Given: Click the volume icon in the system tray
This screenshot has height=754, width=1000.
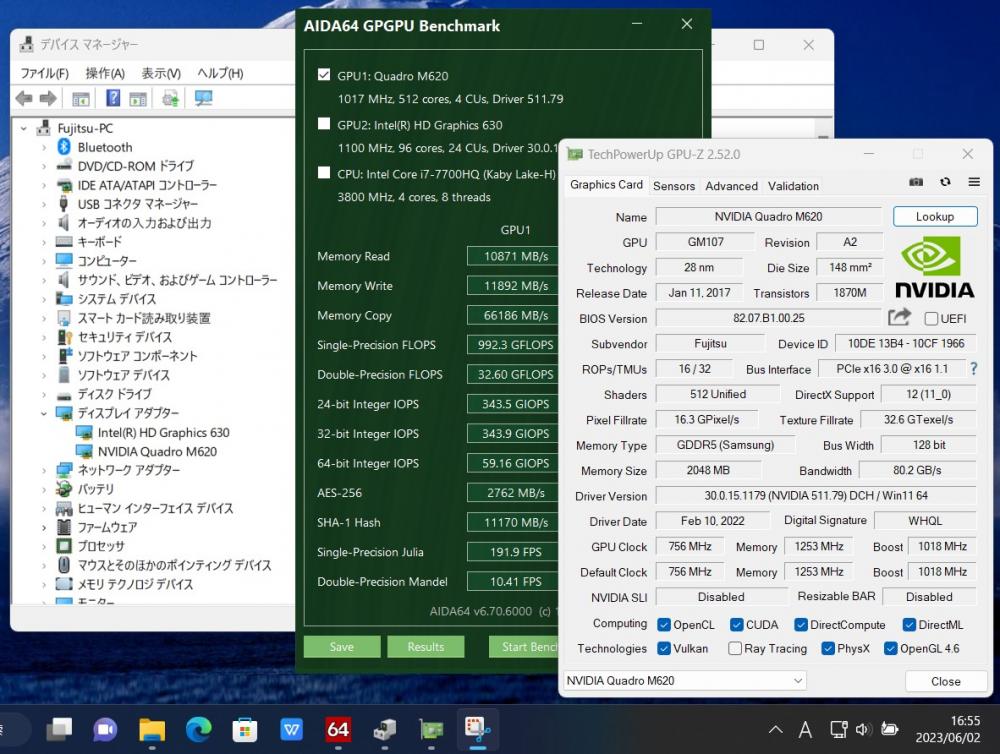Looking at the screenshot, I should [864, 729].
